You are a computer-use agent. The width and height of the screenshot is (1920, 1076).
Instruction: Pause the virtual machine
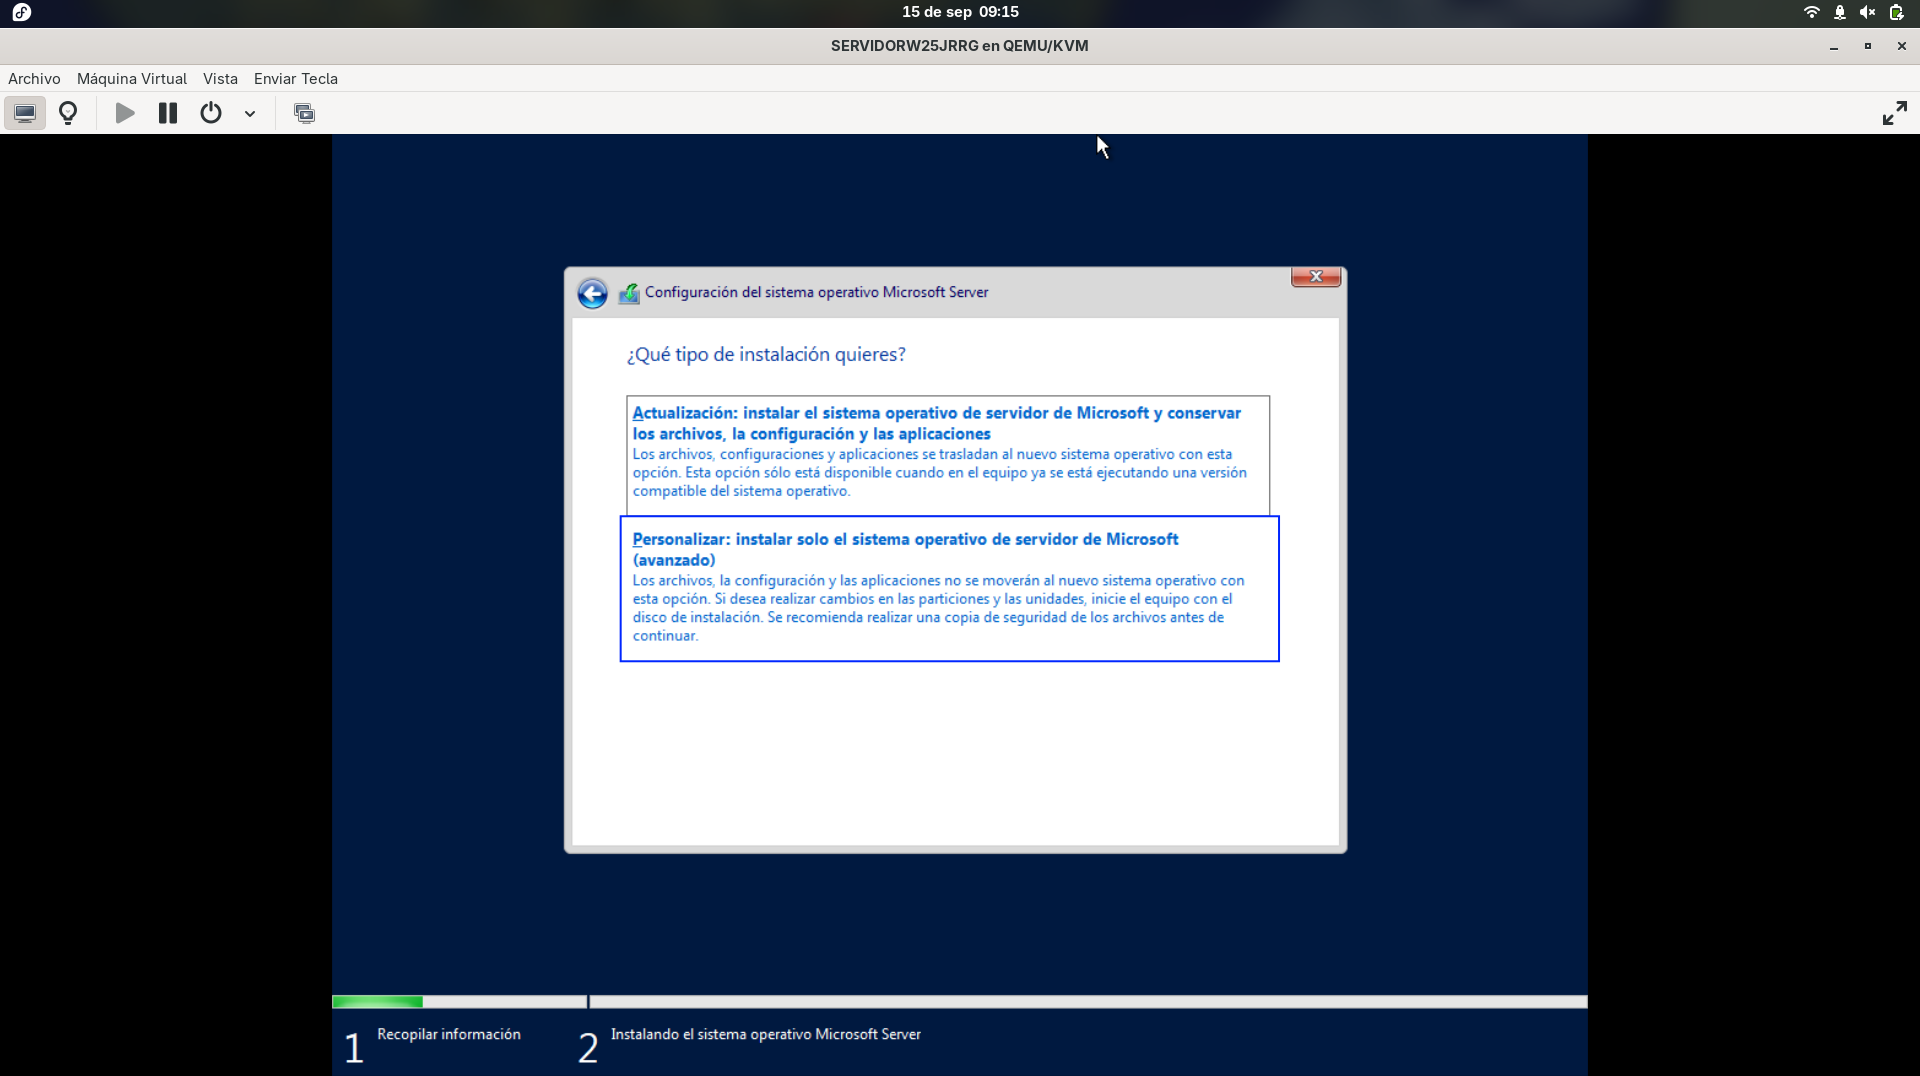(x=168, y=113)
